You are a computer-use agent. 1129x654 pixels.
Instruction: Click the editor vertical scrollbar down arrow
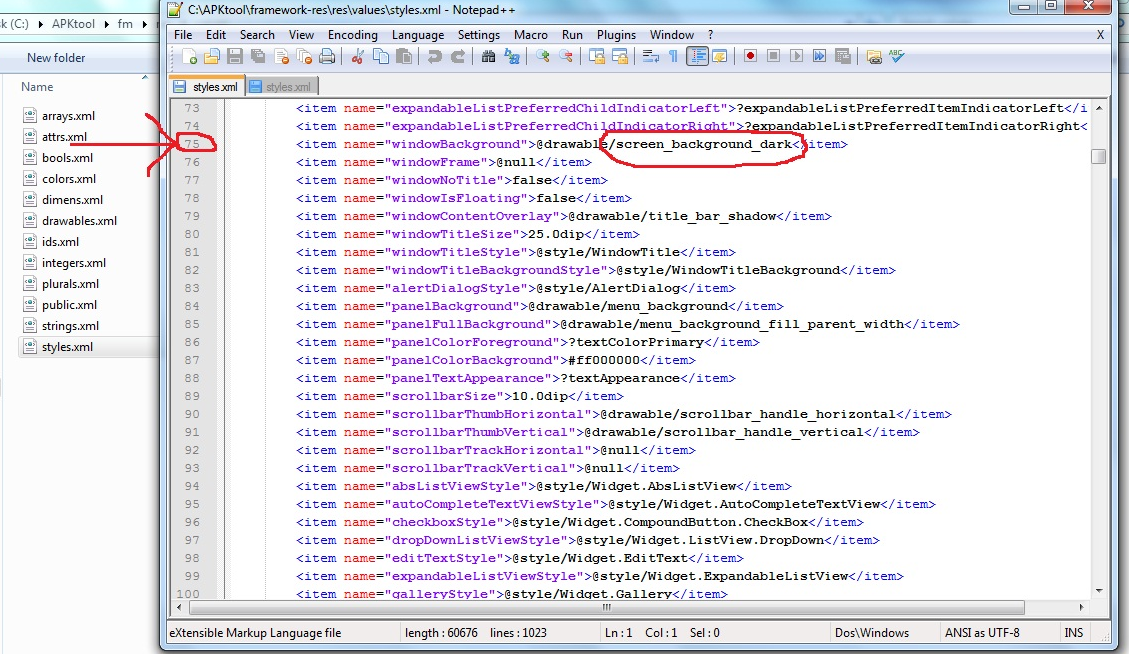(1099, 591)
